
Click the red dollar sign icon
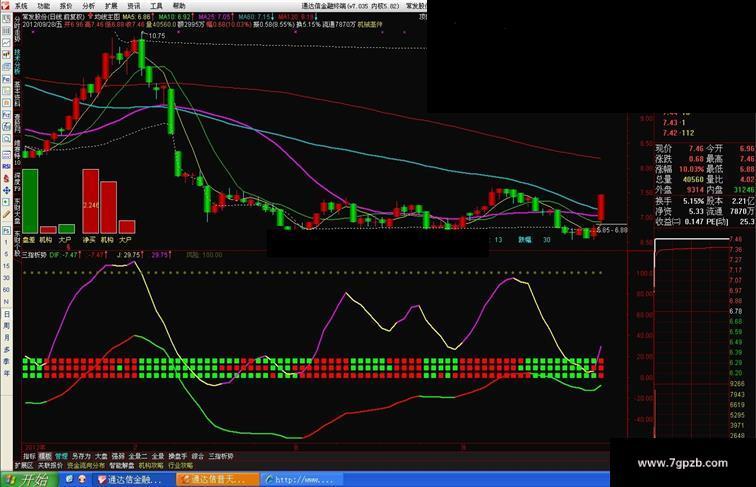tap(6, 178)
